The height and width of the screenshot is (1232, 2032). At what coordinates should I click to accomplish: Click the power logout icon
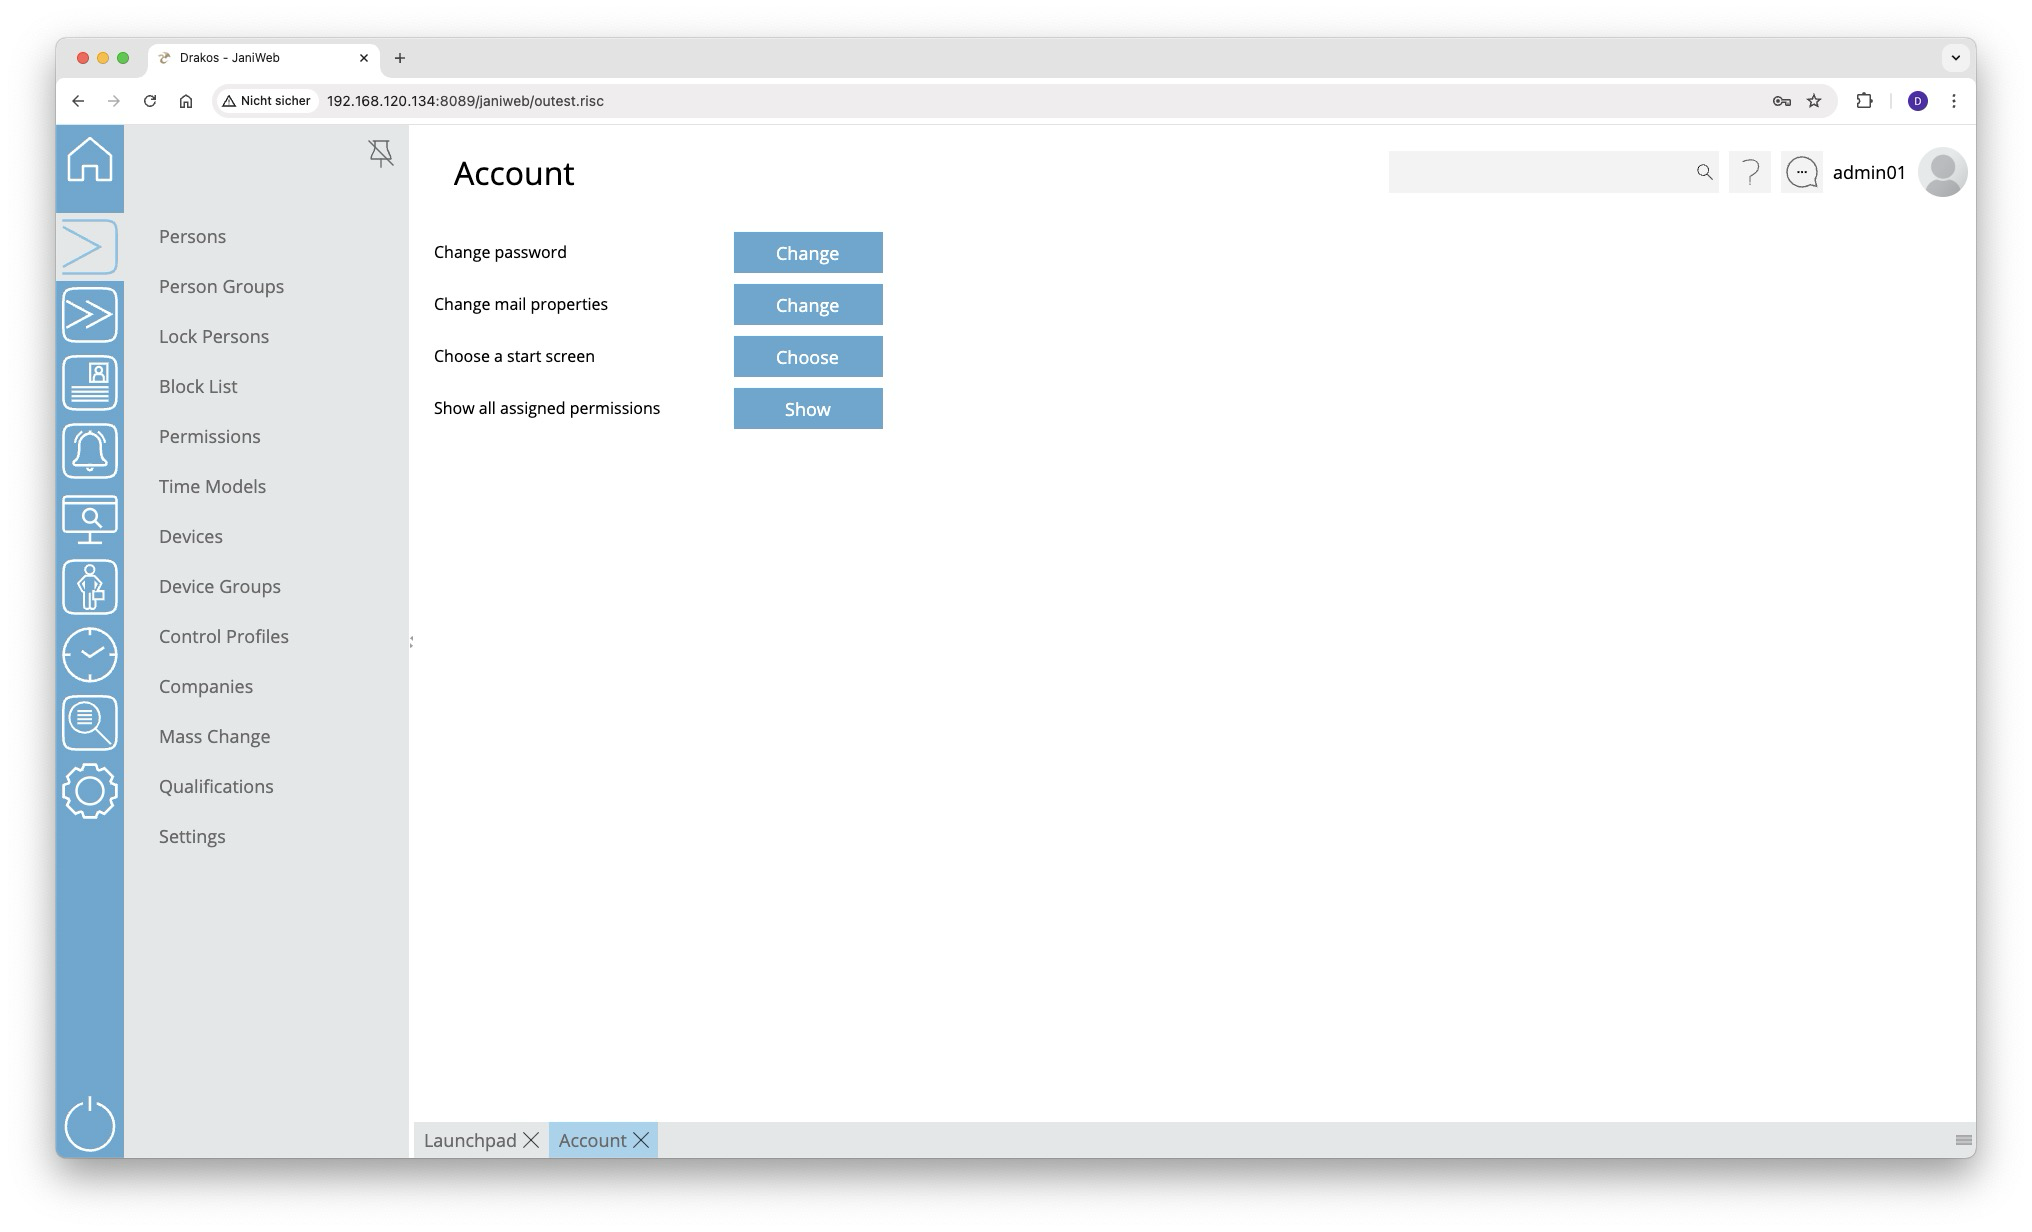click(x=90, y=1124)
